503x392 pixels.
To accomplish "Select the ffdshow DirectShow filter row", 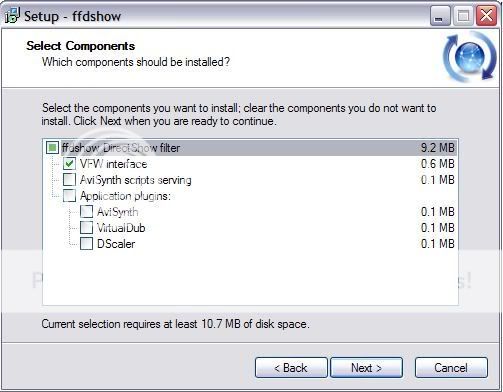I will pos(250,147).
